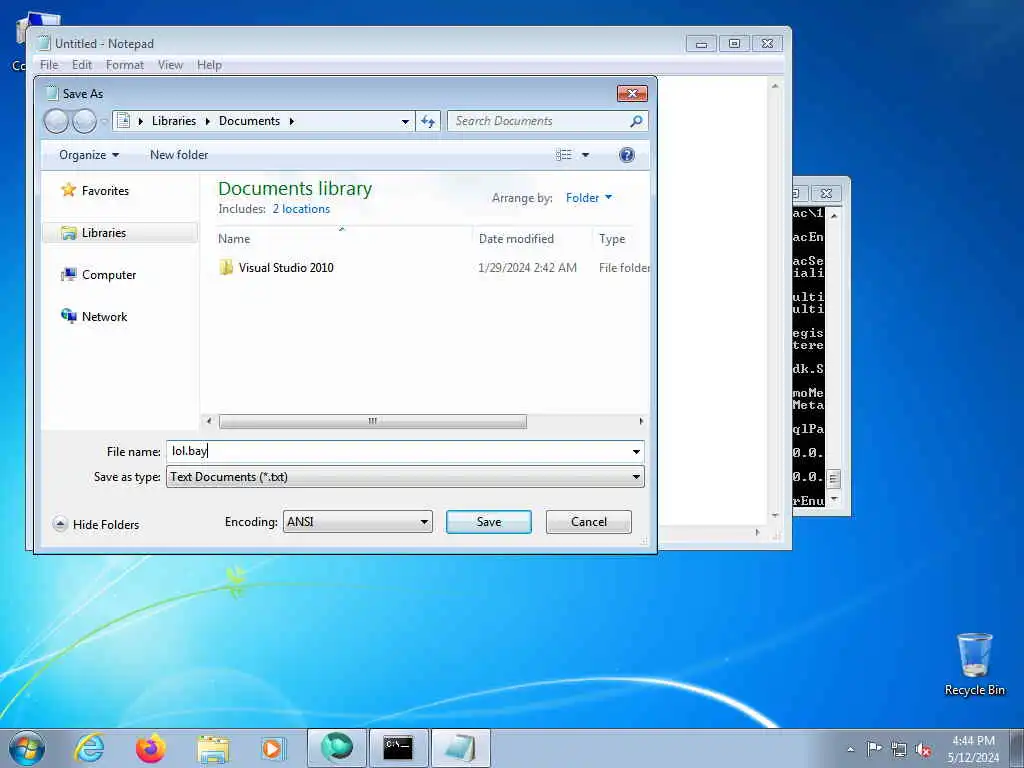1024x768 pixels.
Task: Close the Save As dialog
Action: pyautogui.click(x=632, y=93)
